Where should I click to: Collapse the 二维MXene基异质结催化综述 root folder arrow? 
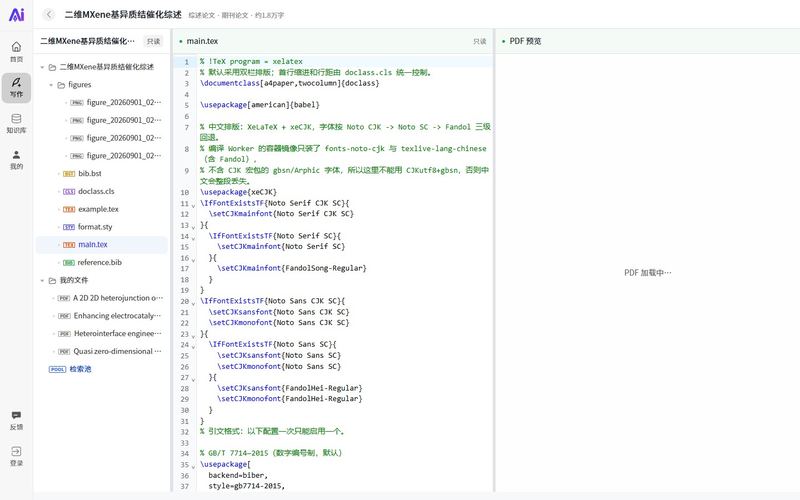click(42, 67)
